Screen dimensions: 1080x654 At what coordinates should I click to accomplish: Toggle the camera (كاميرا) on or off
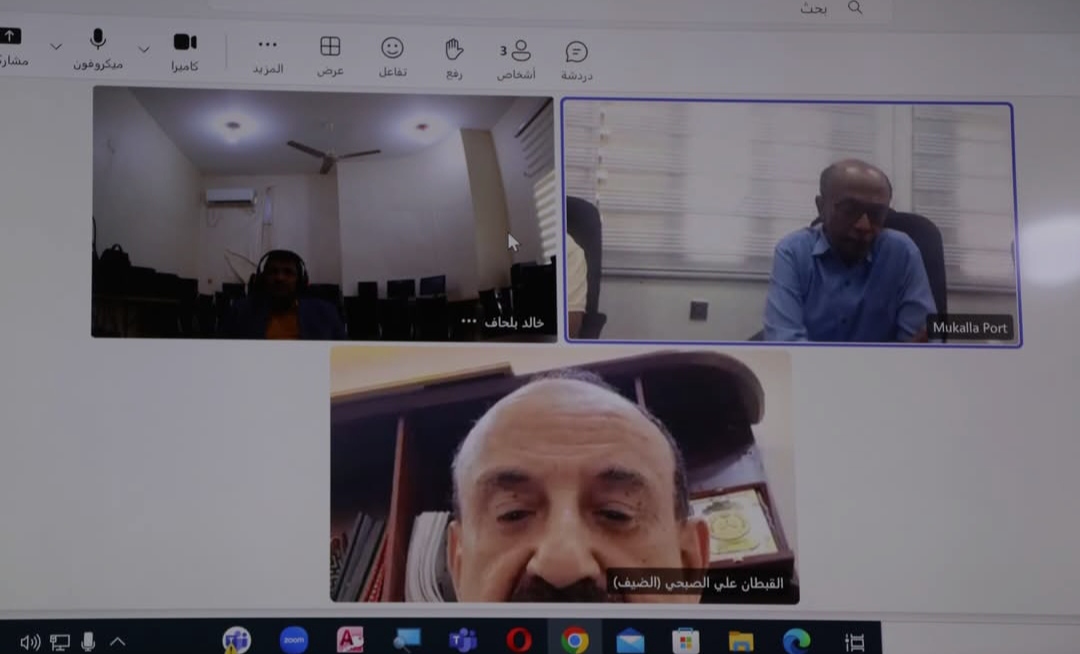pyautogui.click(x=185, y=50)
